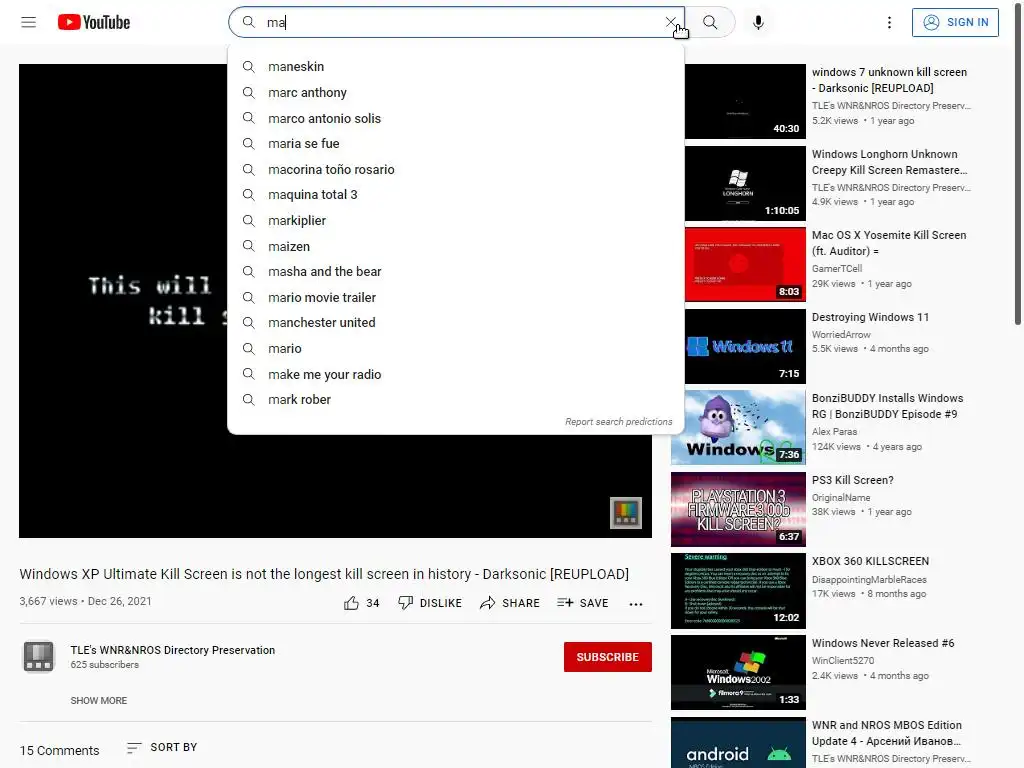Click the red SUBSCRIBE button
Screen dimensions: 1024x768
[607, 657]
